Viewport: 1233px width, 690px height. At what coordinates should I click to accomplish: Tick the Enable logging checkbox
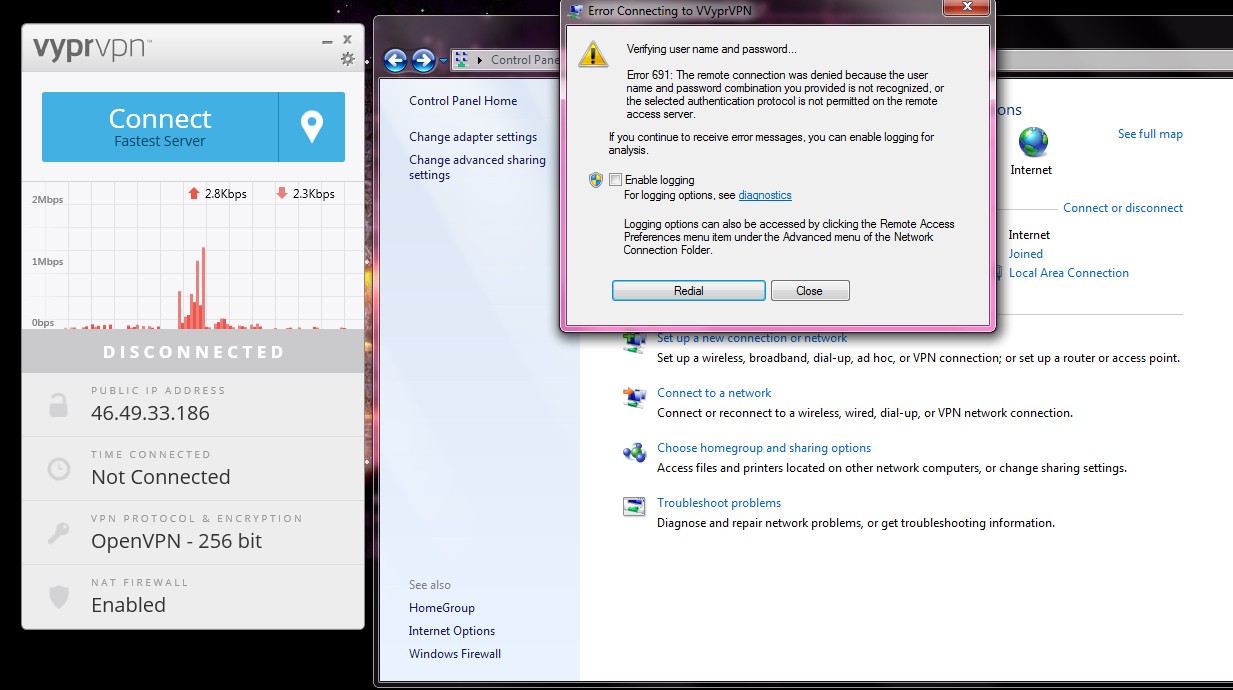(615, 180)
